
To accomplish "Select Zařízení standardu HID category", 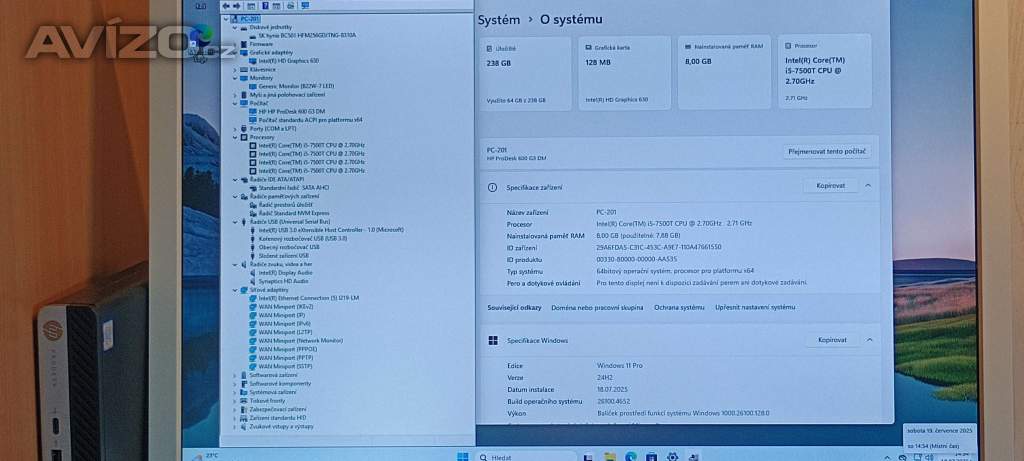I will click(x=272, y=418).
